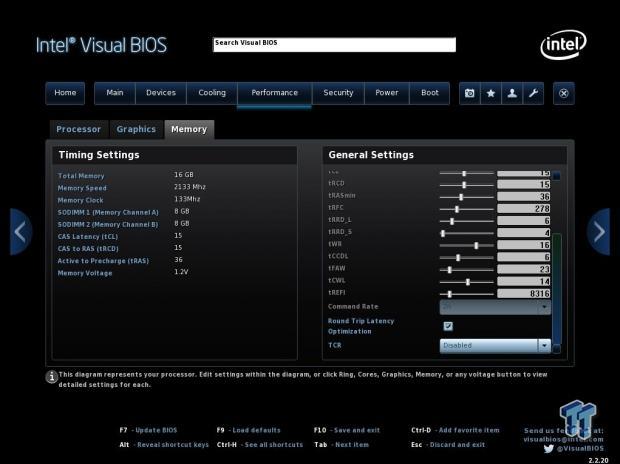Adjust the tRRD_S slider
The image size is (620, 464).
point(467,233)
